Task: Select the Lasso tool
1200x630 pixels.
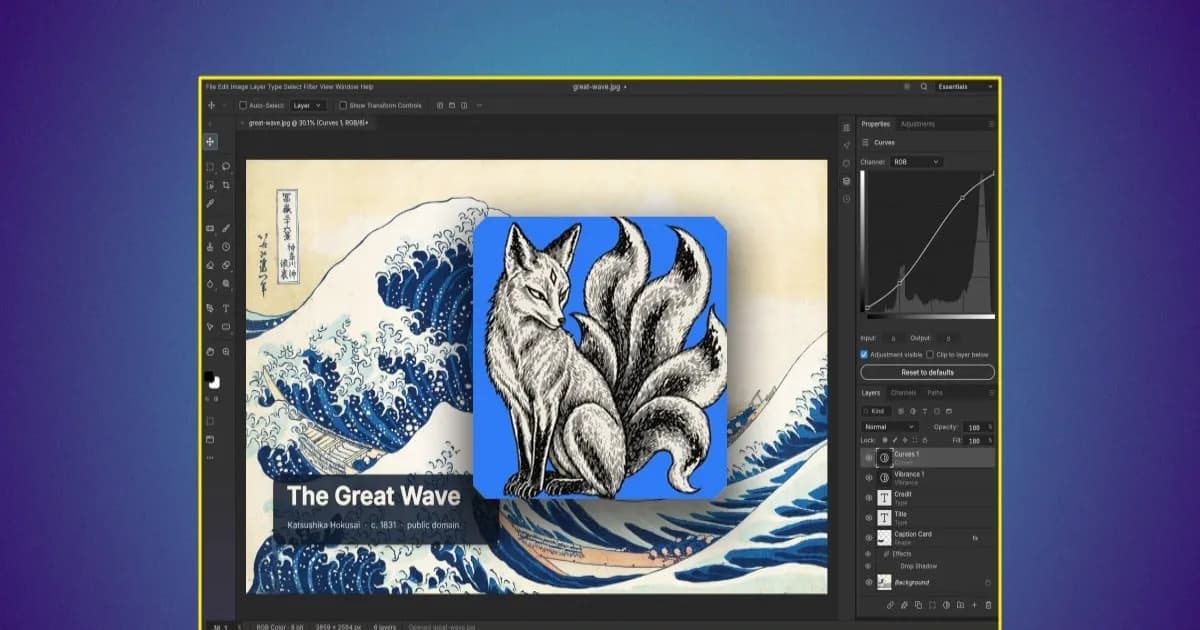Action: 227,166
